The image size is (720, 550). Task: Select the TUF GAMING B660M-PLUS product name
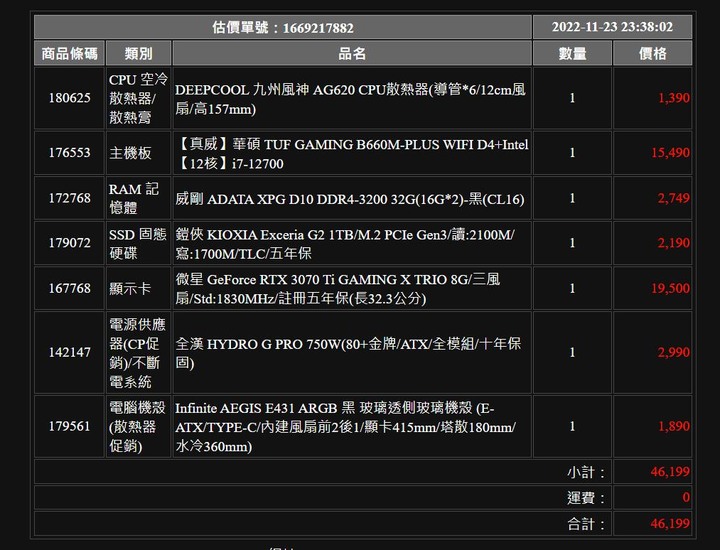[x=352, y=154]
